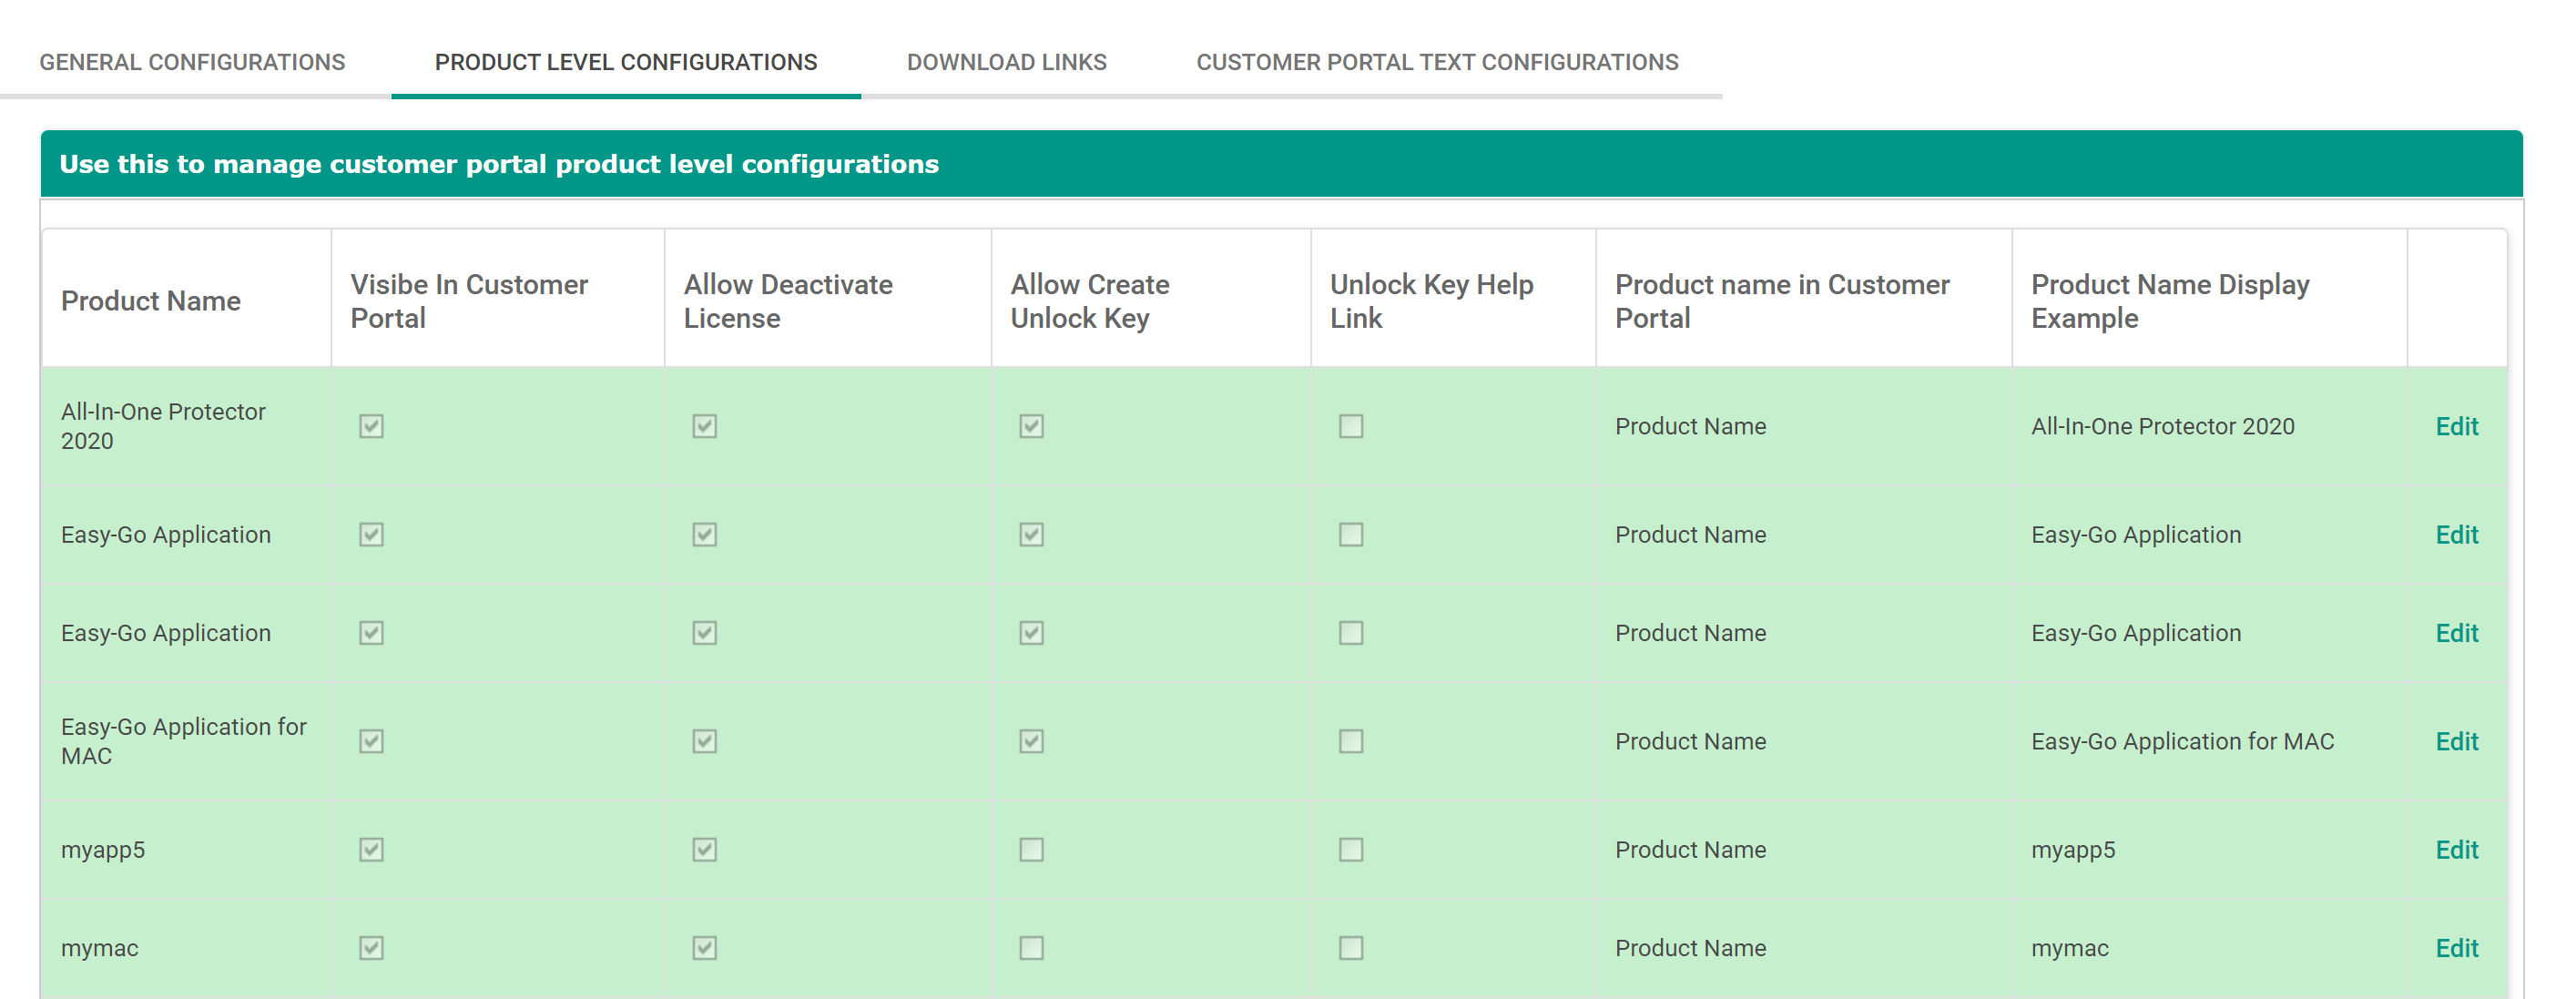Toggle Allow Create Unlock Key for All-In-One Protector
Viewport: 2576px width, 999px height.
pyautogui.click(x=1031, y=427)
